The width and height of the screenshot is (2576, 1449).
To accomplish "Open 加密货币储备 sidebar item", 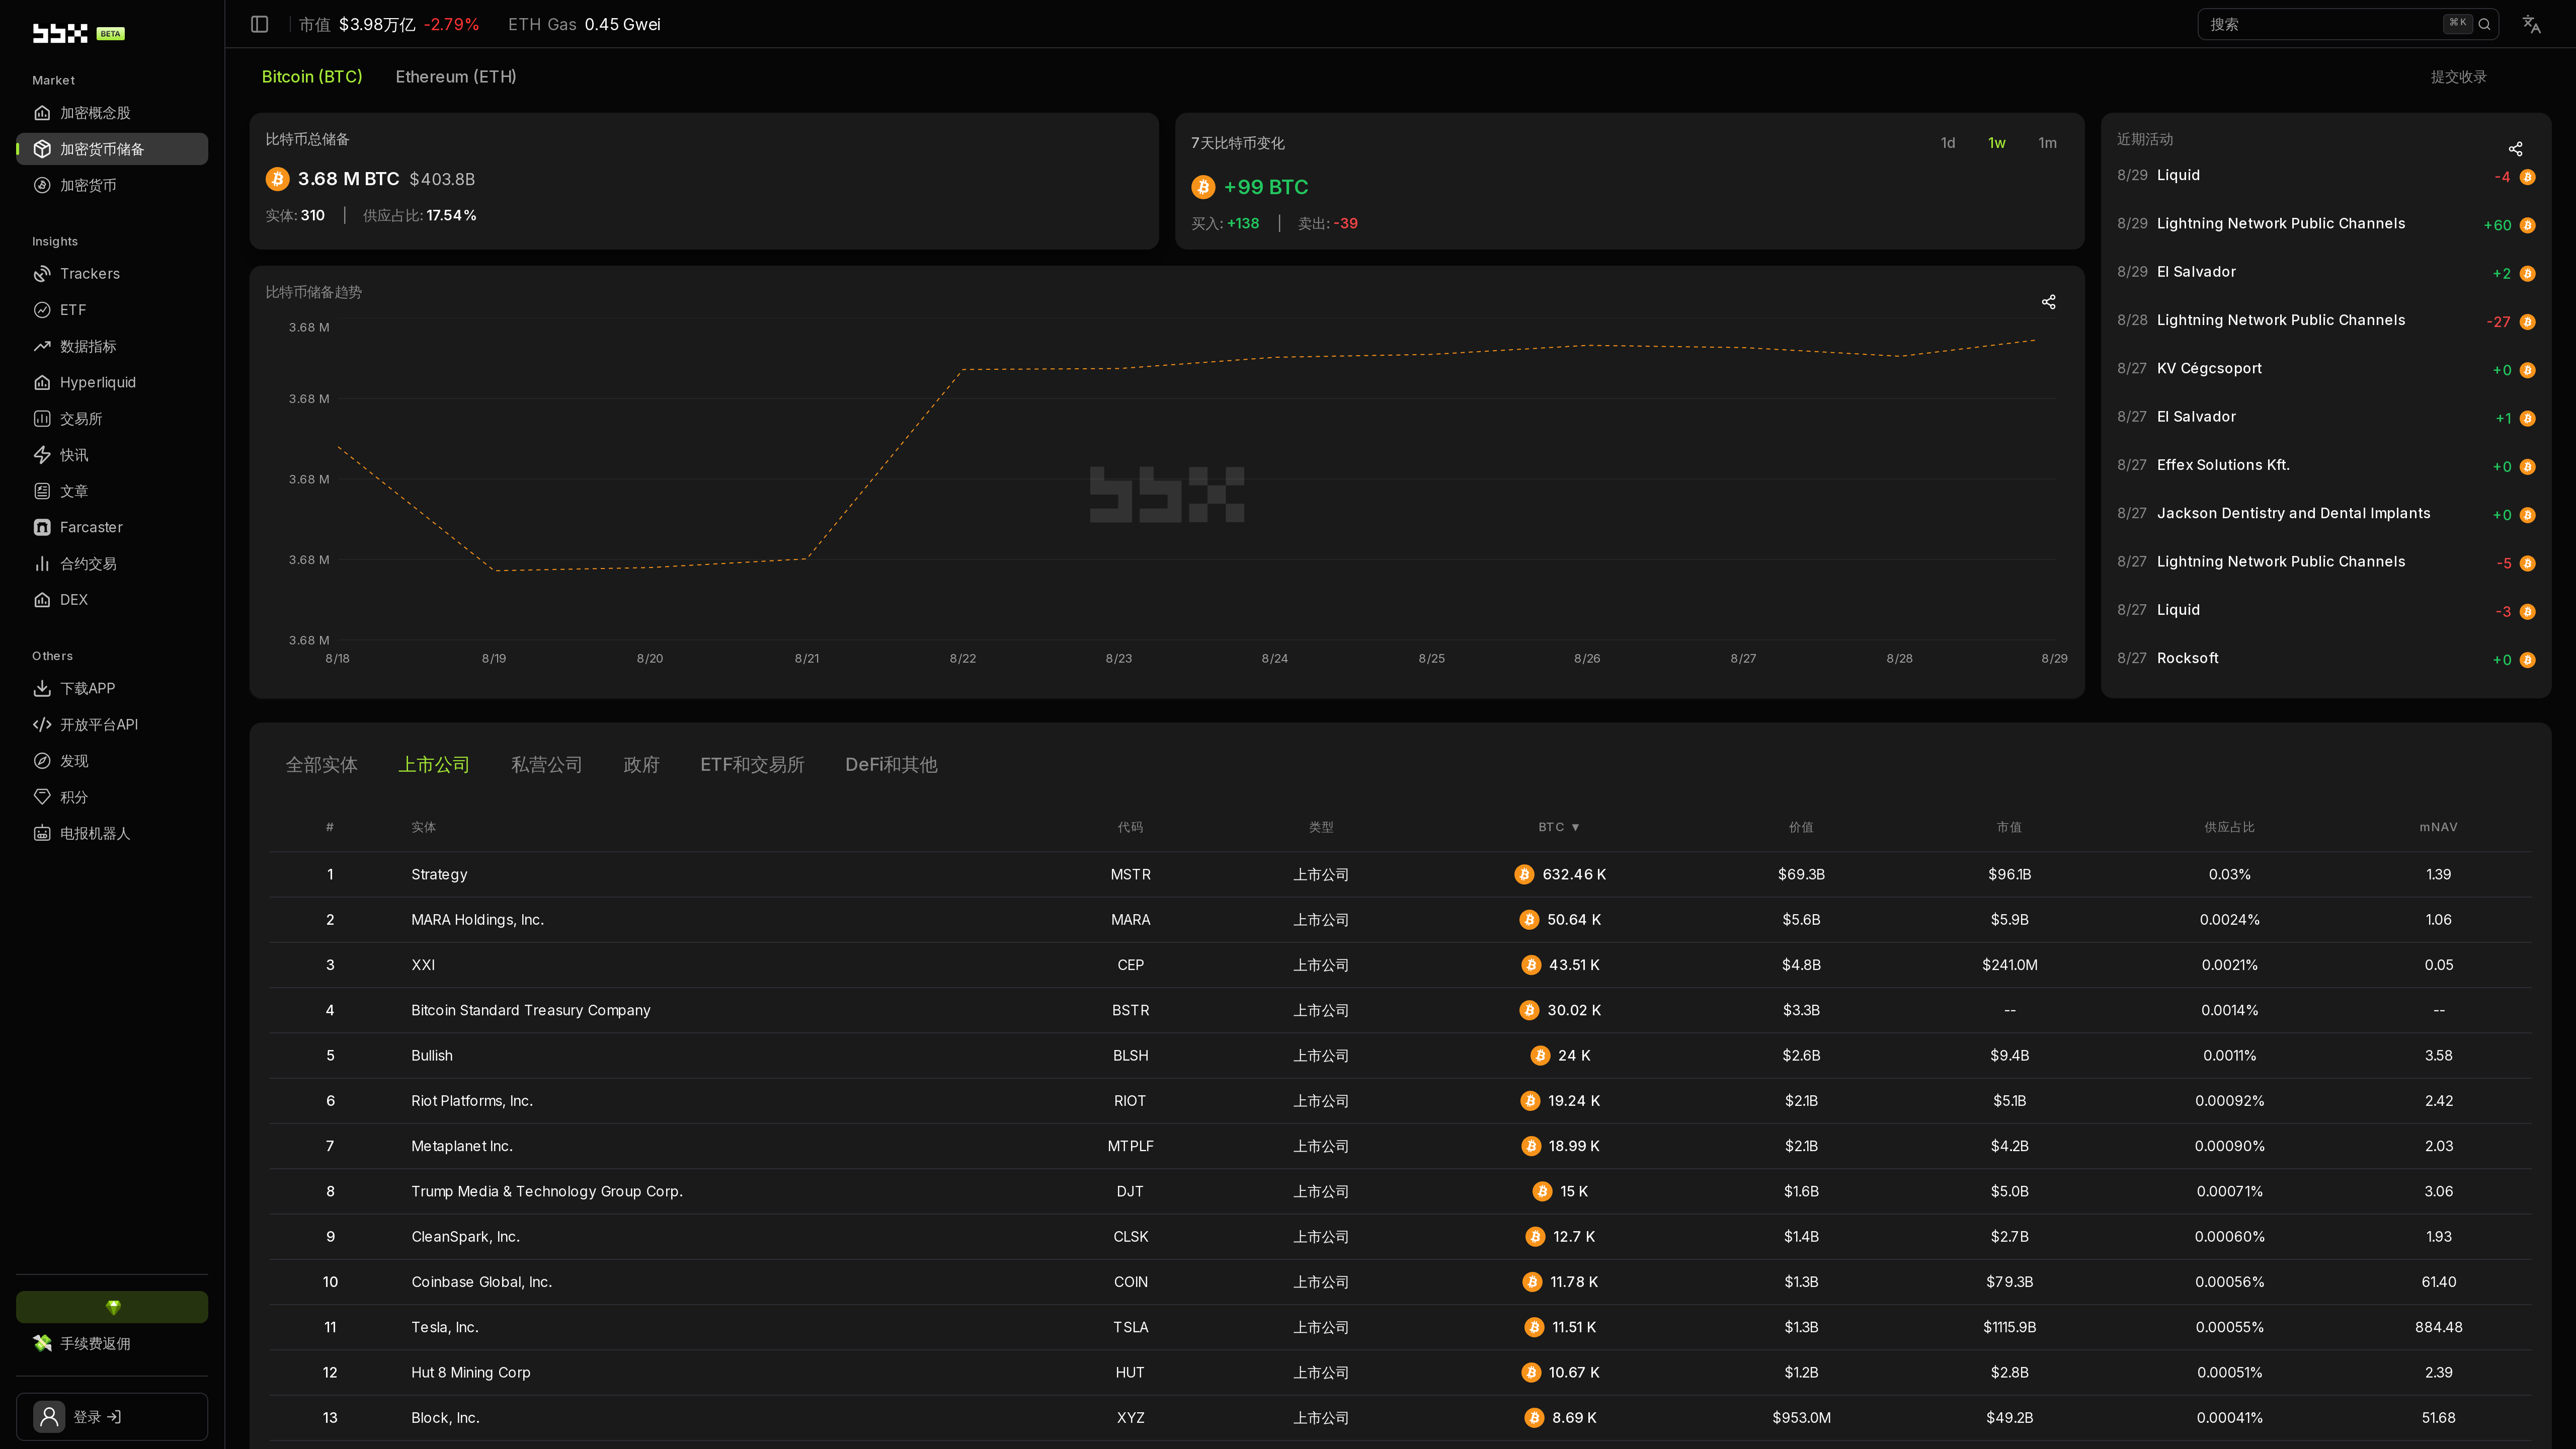I will tap(112, 149).
